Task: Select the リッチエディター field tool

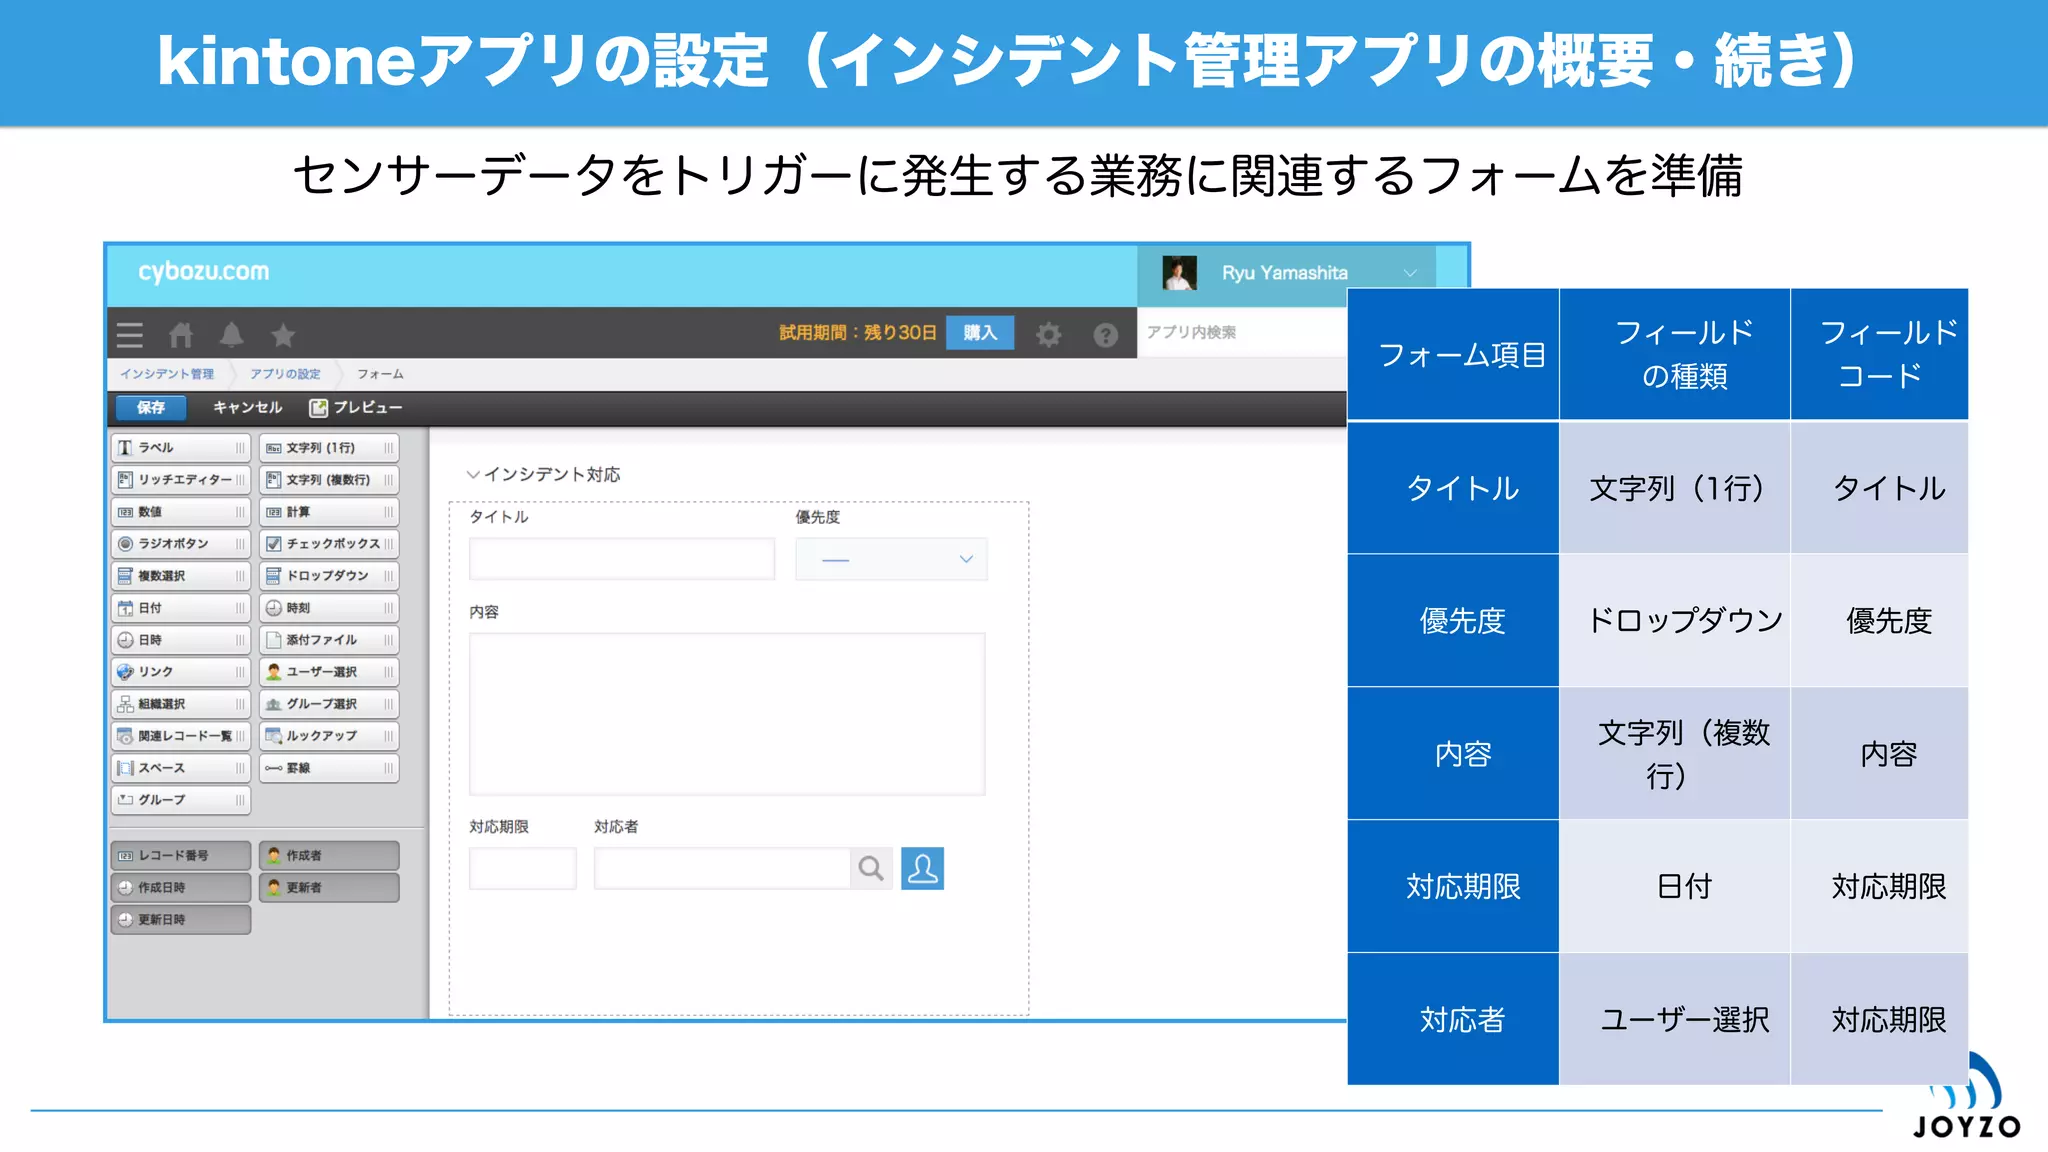Action: 180,479
